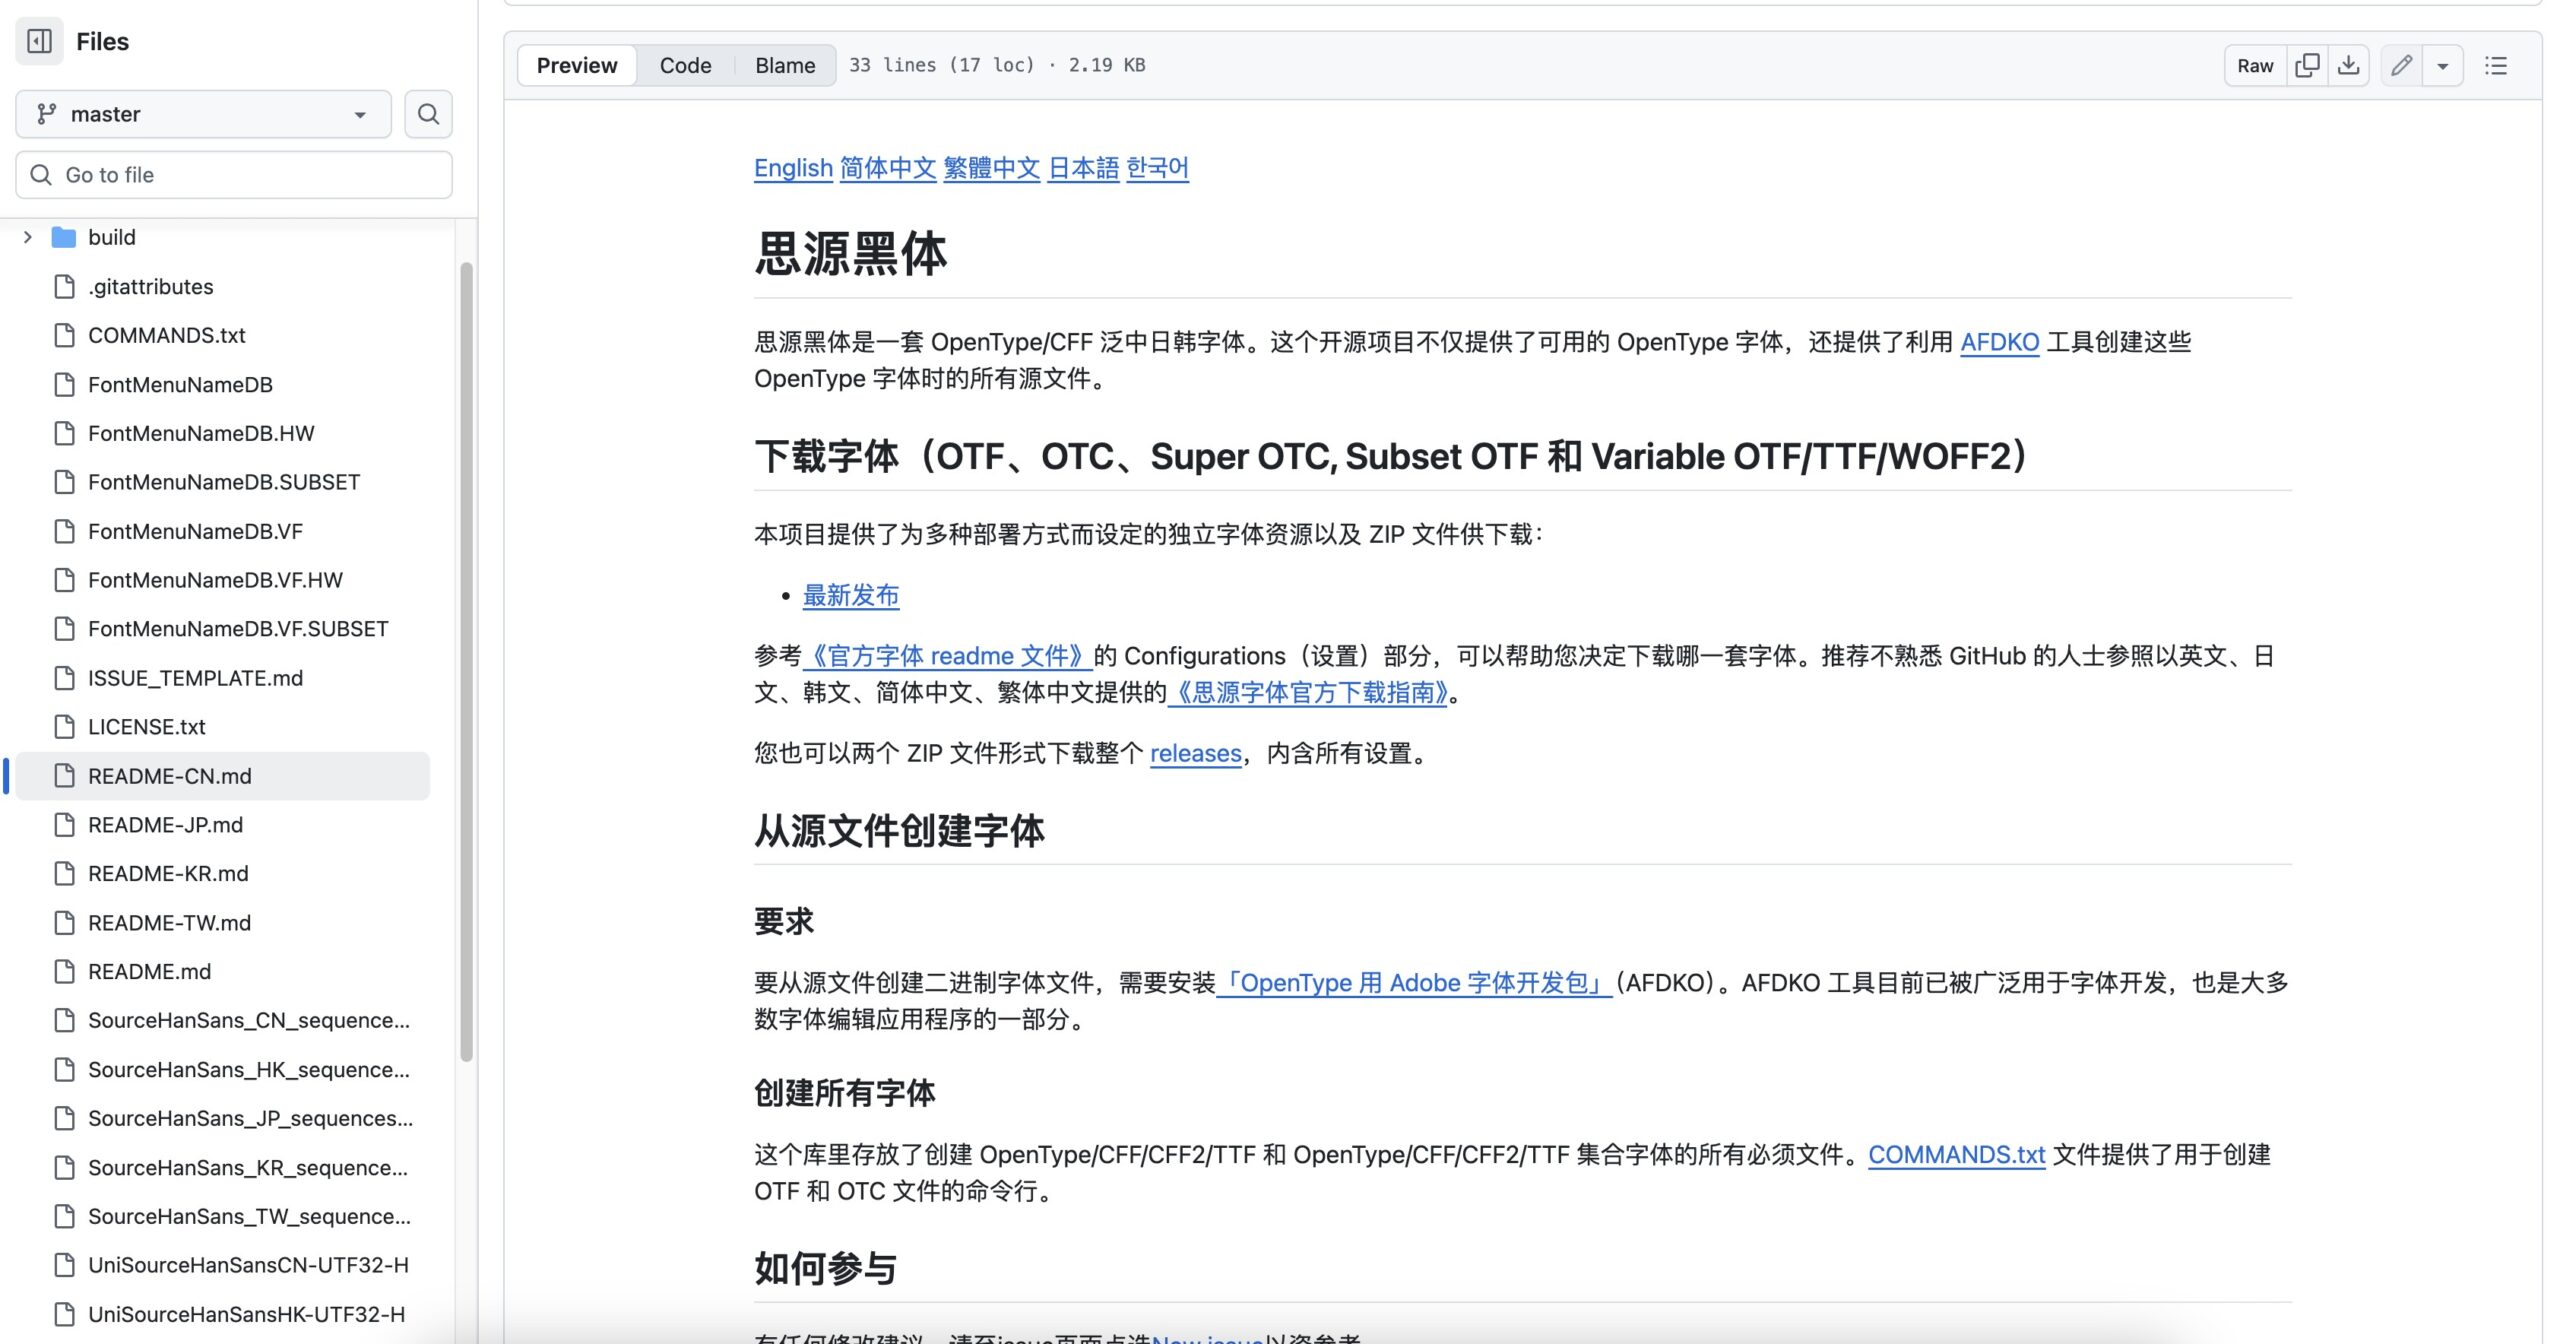Image resolution: width=2560 pixels, height=1344 pixels.
Task: Open the OpenType 用 Adobe 字体开发包 link
Action: pos(1414,983)
